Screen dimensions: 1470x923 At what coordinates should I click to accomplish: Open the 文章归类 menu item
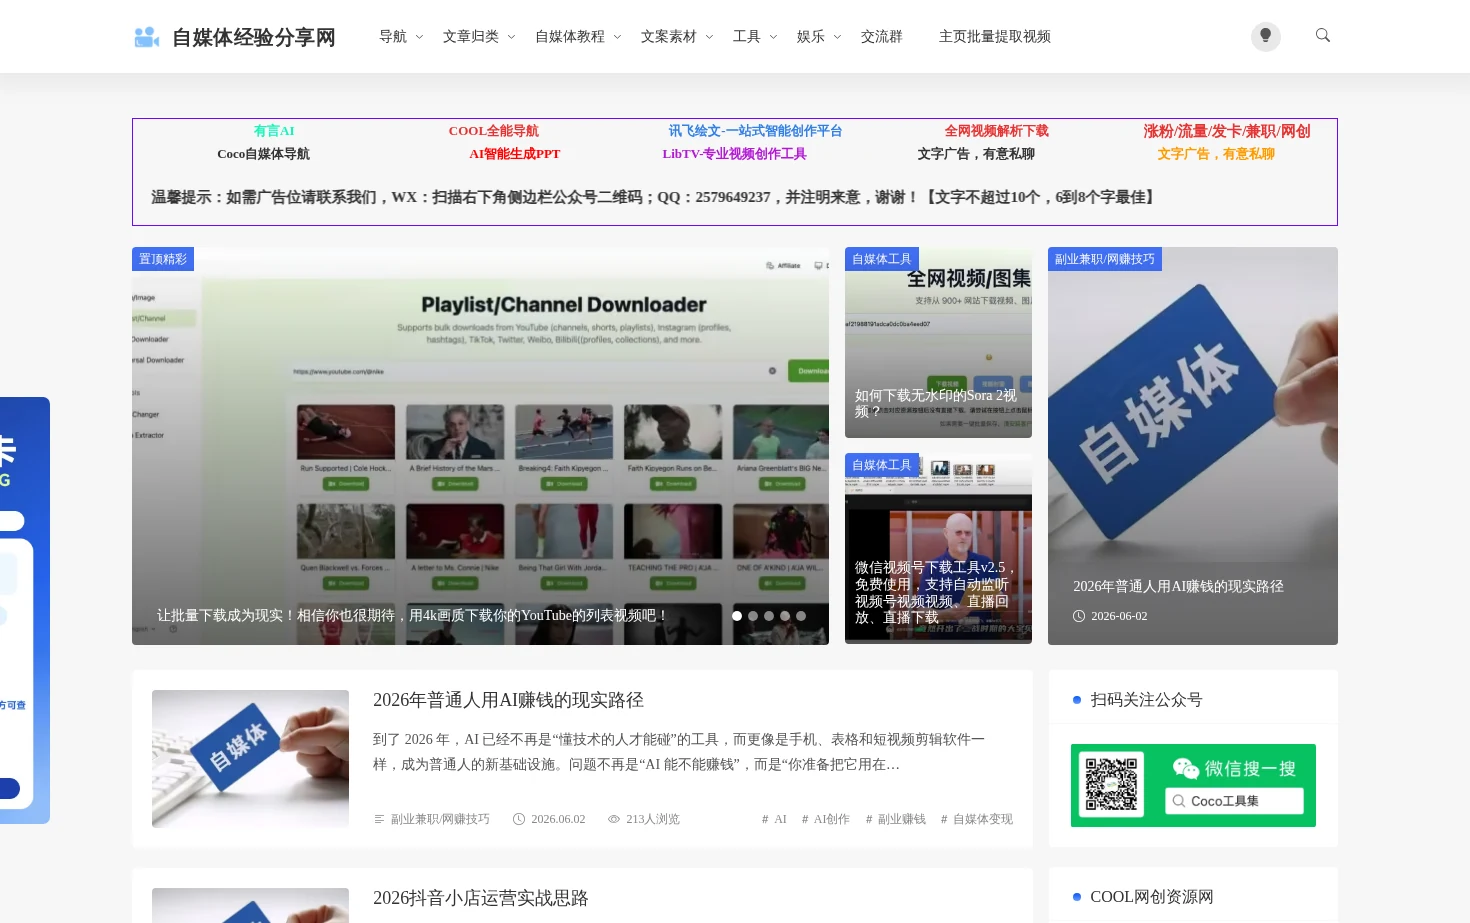point(471,36)
